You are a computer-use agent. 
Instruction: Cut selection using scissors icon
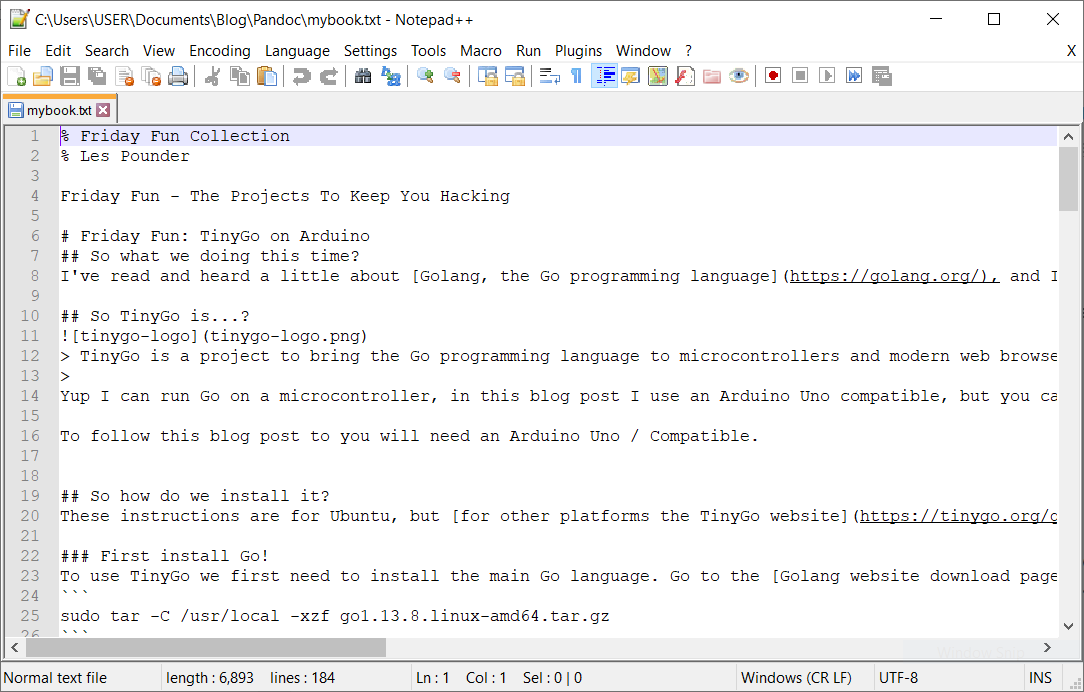212,76
